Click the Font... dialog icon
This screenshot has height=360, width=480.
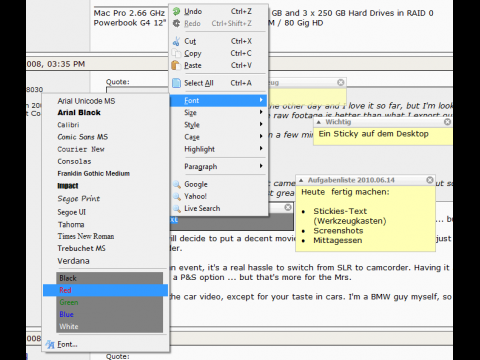pos(50,344)
